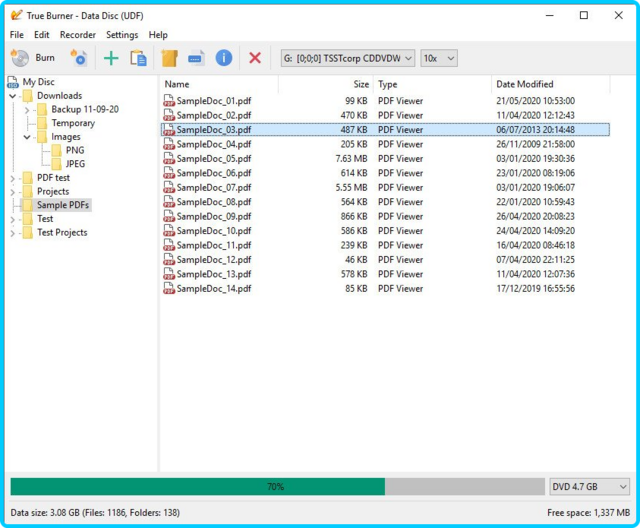The height and width of the screenshot is (528, 640).
Task: Open the blue info properties icon
Action: (224, 58)
